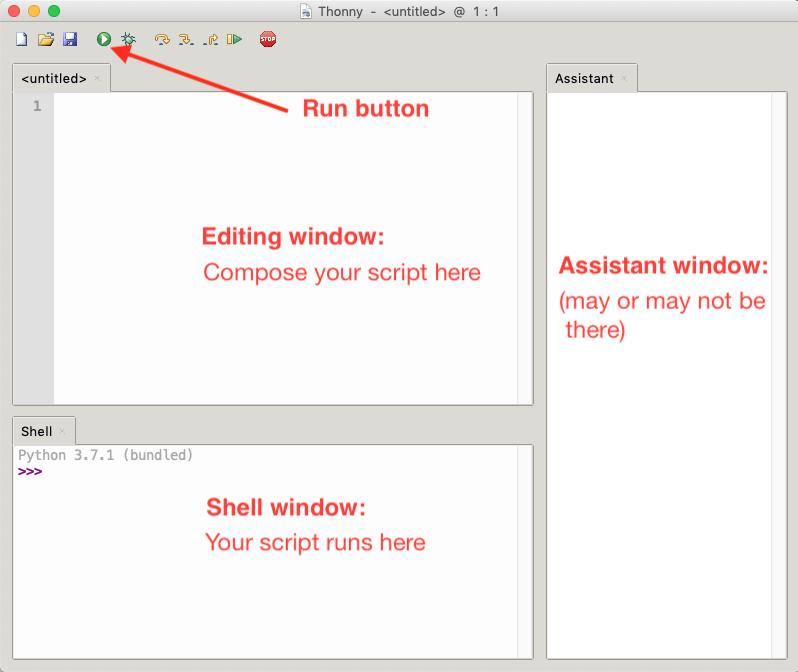The width and height of the screenshot is (798, 672).
Task: Close the <untitled> editor tab
Action: coord(97,78)
